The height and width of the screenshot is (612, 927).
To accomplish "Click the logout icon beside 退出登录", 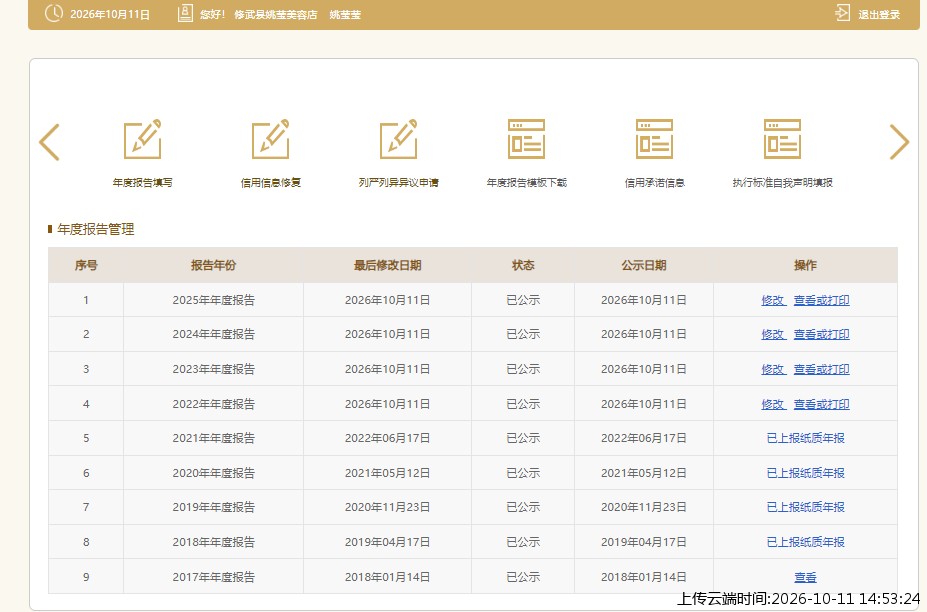I will tap(842, 13).
